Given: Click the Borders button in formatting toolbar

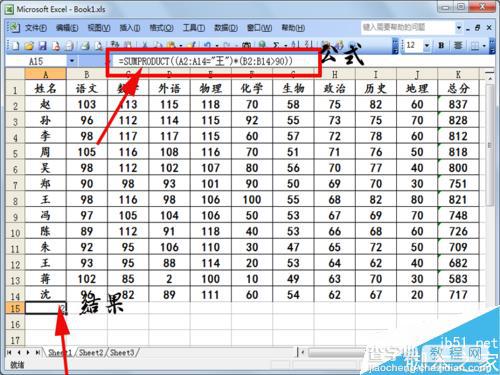Looking at the screenshot, I should (475, 46).
